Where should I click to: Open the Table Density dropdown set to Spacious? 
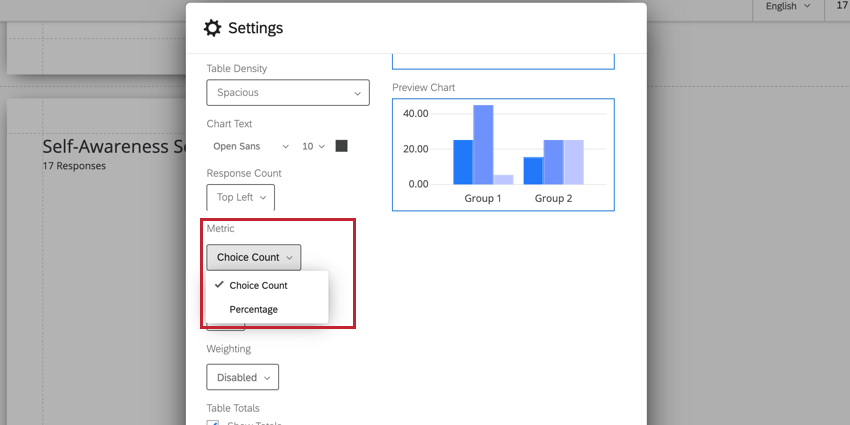[x=288, y=93]
